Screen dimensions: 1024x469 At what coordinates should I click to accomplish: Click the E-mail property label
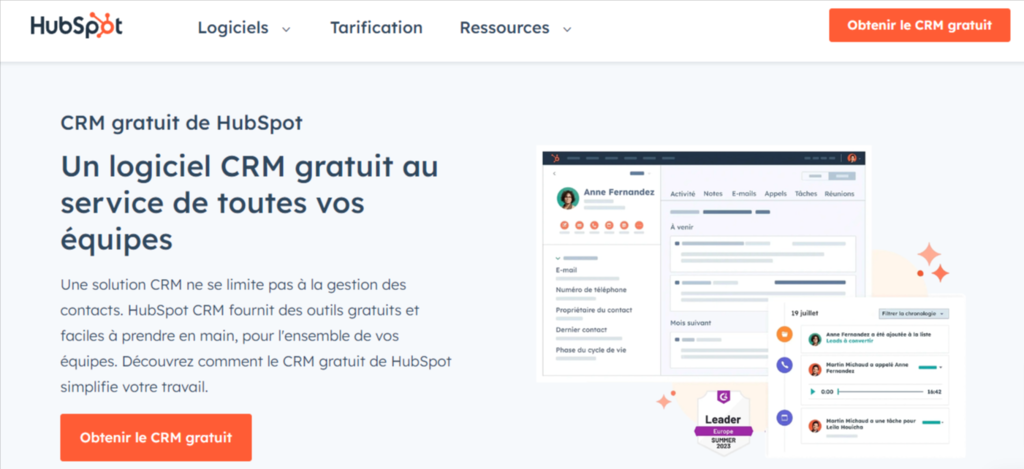(x=566, y=270)
